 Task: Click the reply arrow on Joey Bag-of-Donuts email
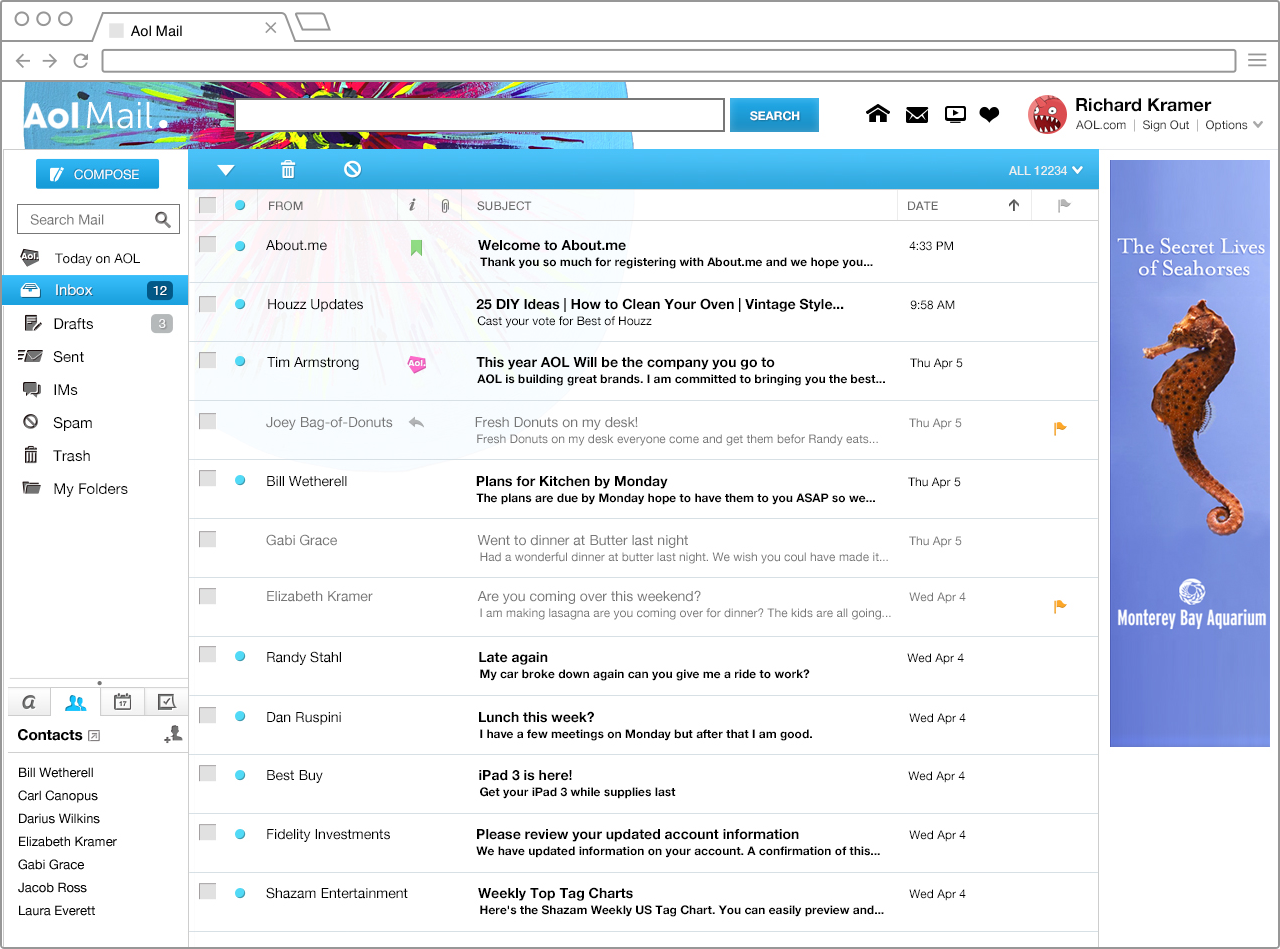coord(416,423)
